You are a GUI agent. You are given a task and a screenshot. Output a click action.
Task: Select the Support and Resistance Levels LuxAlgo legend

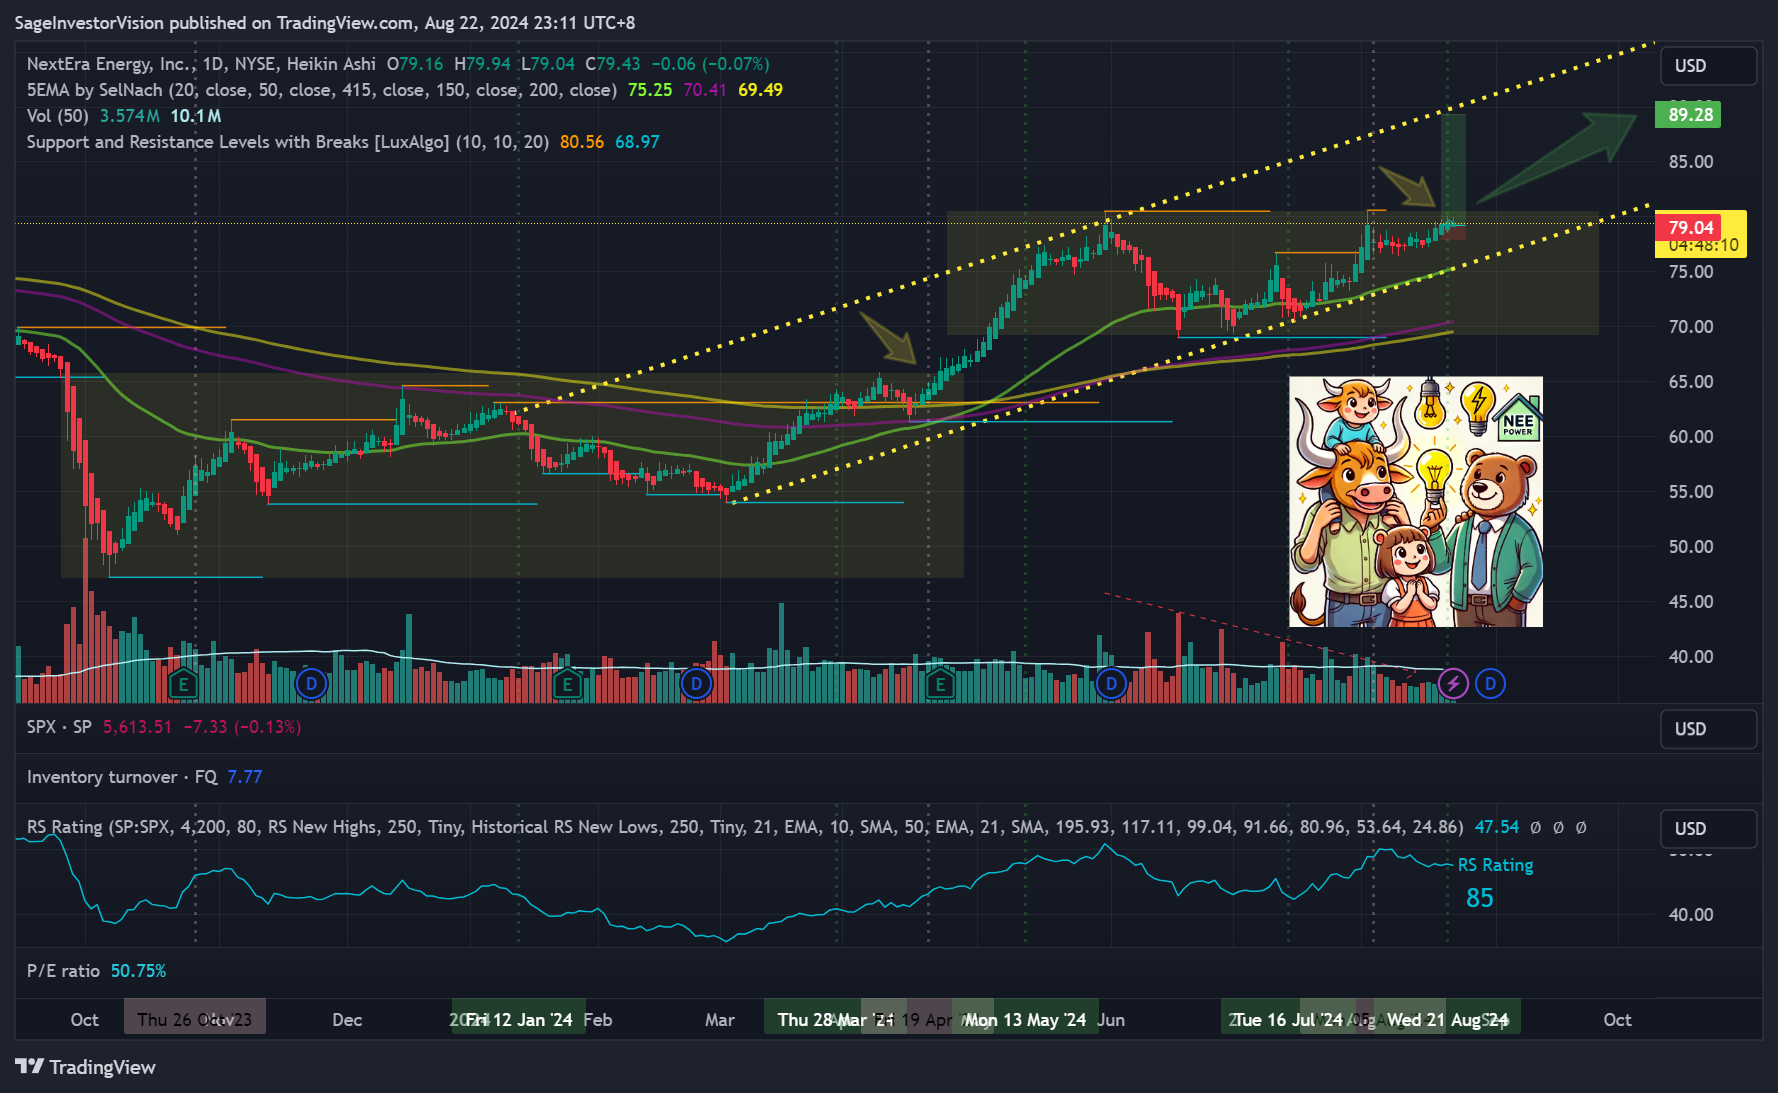[287, 142]
